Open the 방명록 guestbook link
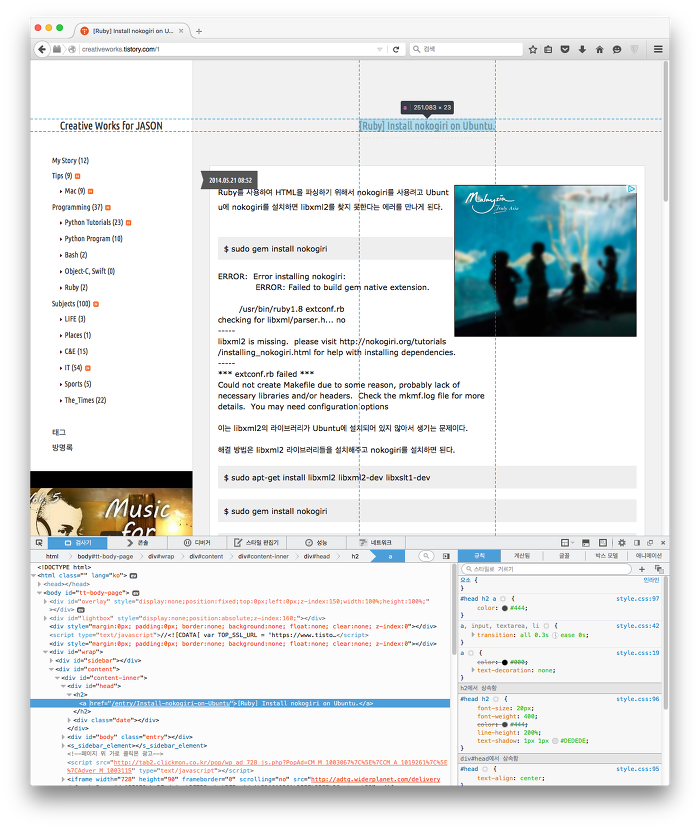Viewport: 700px width, 829px height. click(62, 448)
